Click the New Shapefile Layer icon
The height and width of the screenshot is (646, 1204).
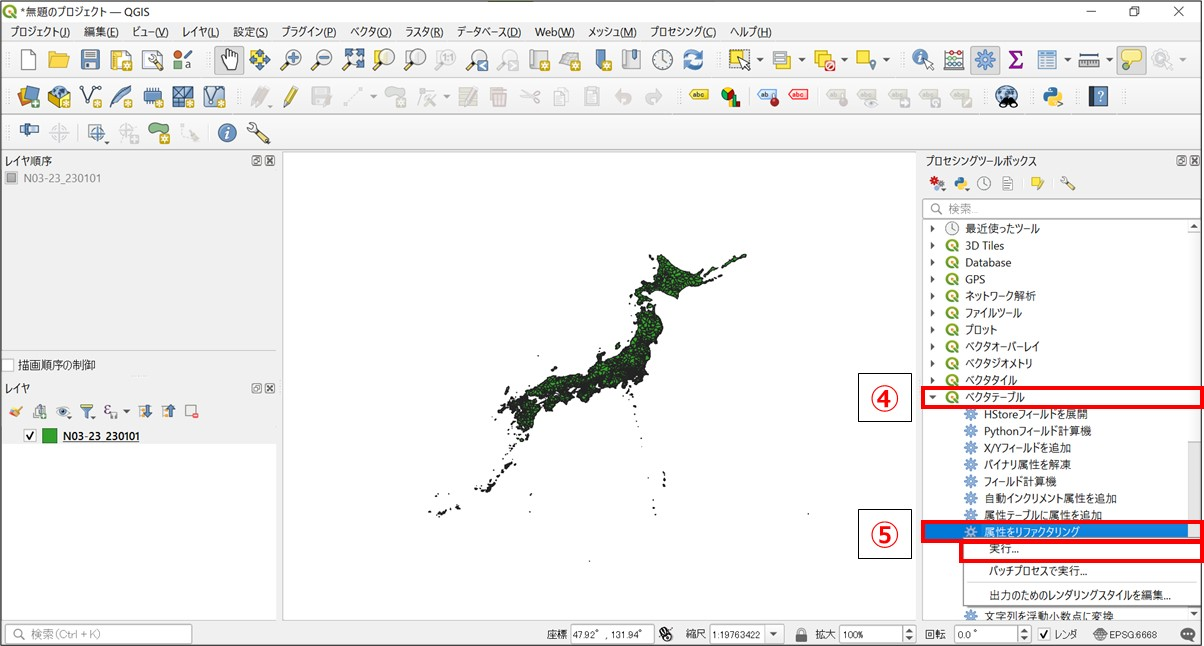point(91,97)
